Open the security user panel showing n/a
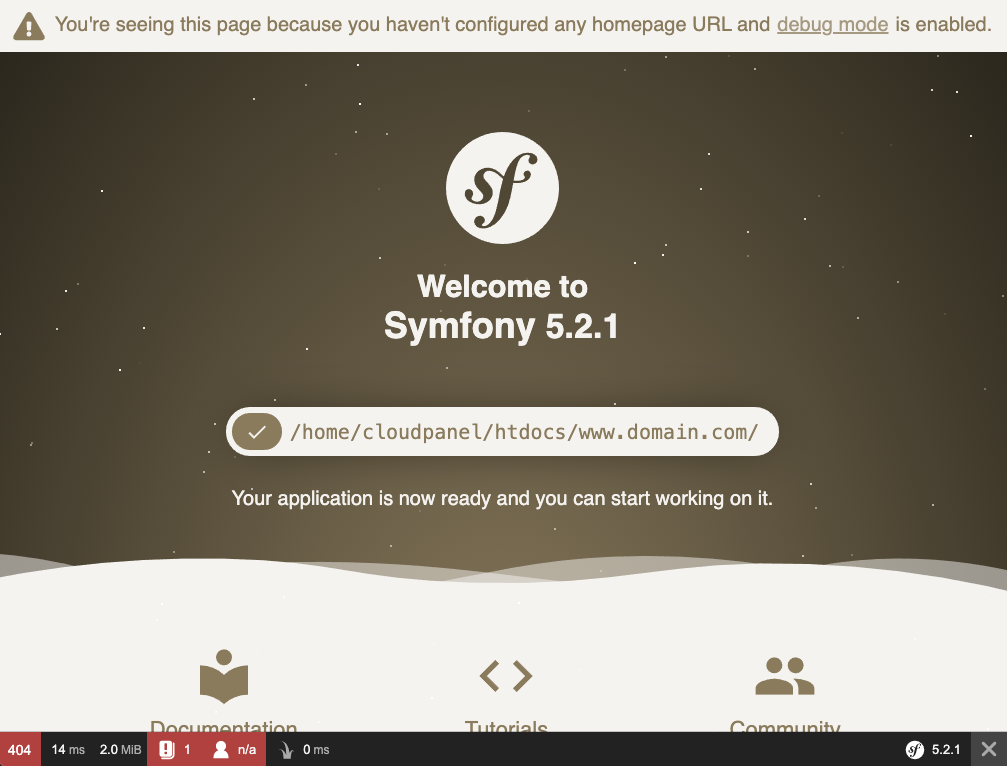Viewport: 1007px width, 766px height. (234, 749)
